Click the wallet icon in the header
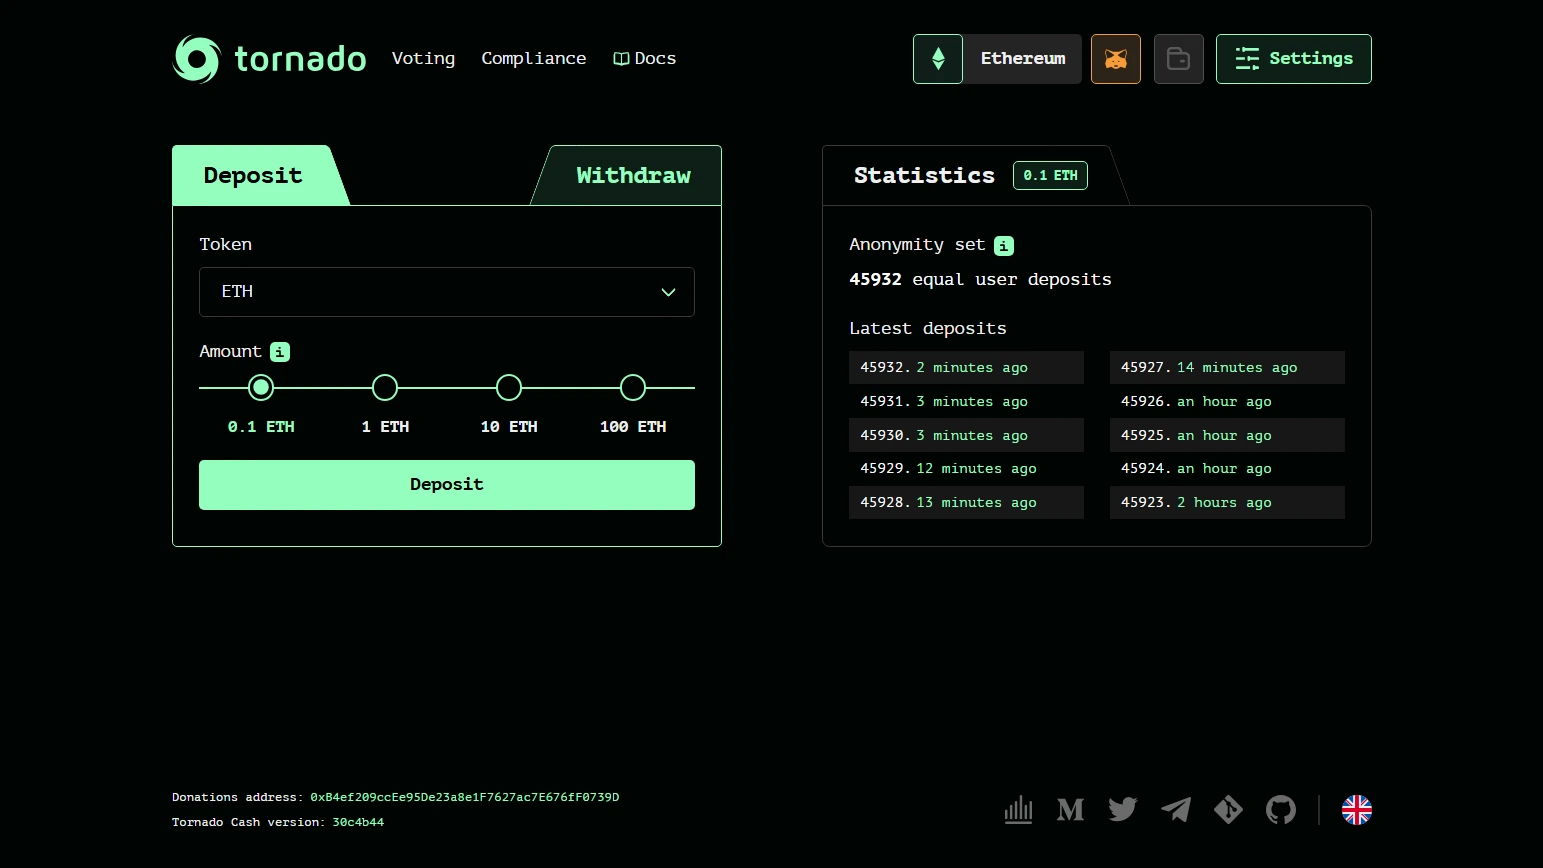1543x868 pixels. 1178,59
